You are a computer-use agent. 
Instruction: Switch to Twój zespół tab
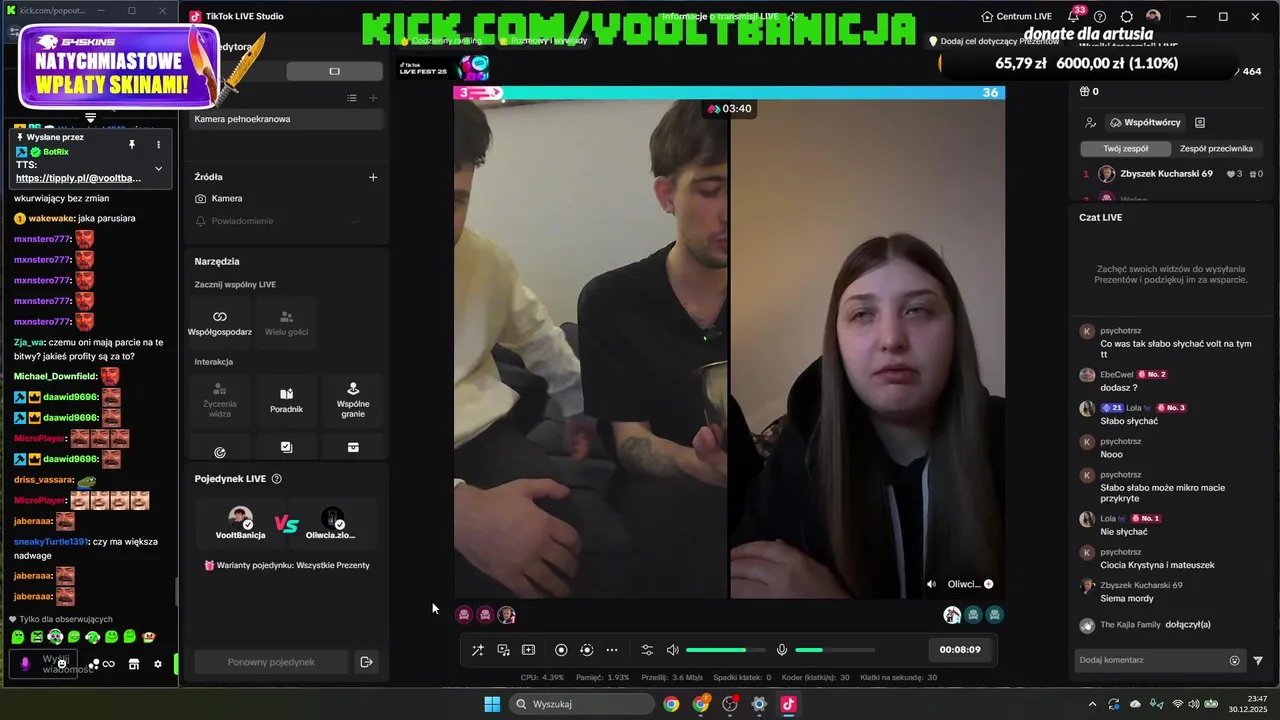pyautogui.click(x=1125, y=148)
